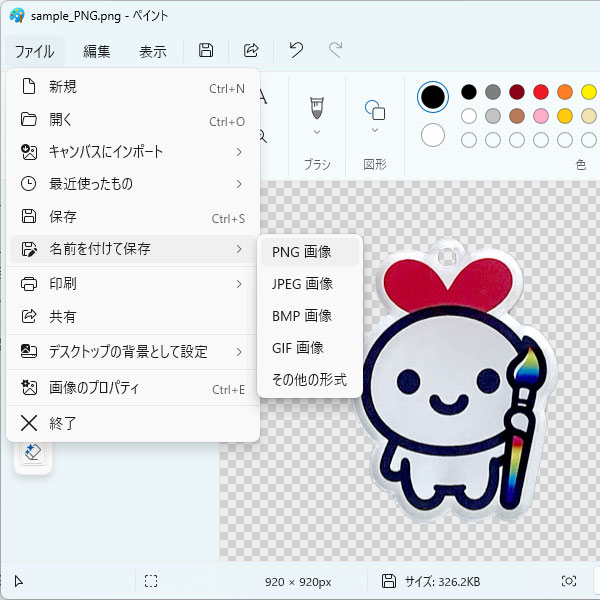Pick the yellow palette swatch

tap(589, 92)
